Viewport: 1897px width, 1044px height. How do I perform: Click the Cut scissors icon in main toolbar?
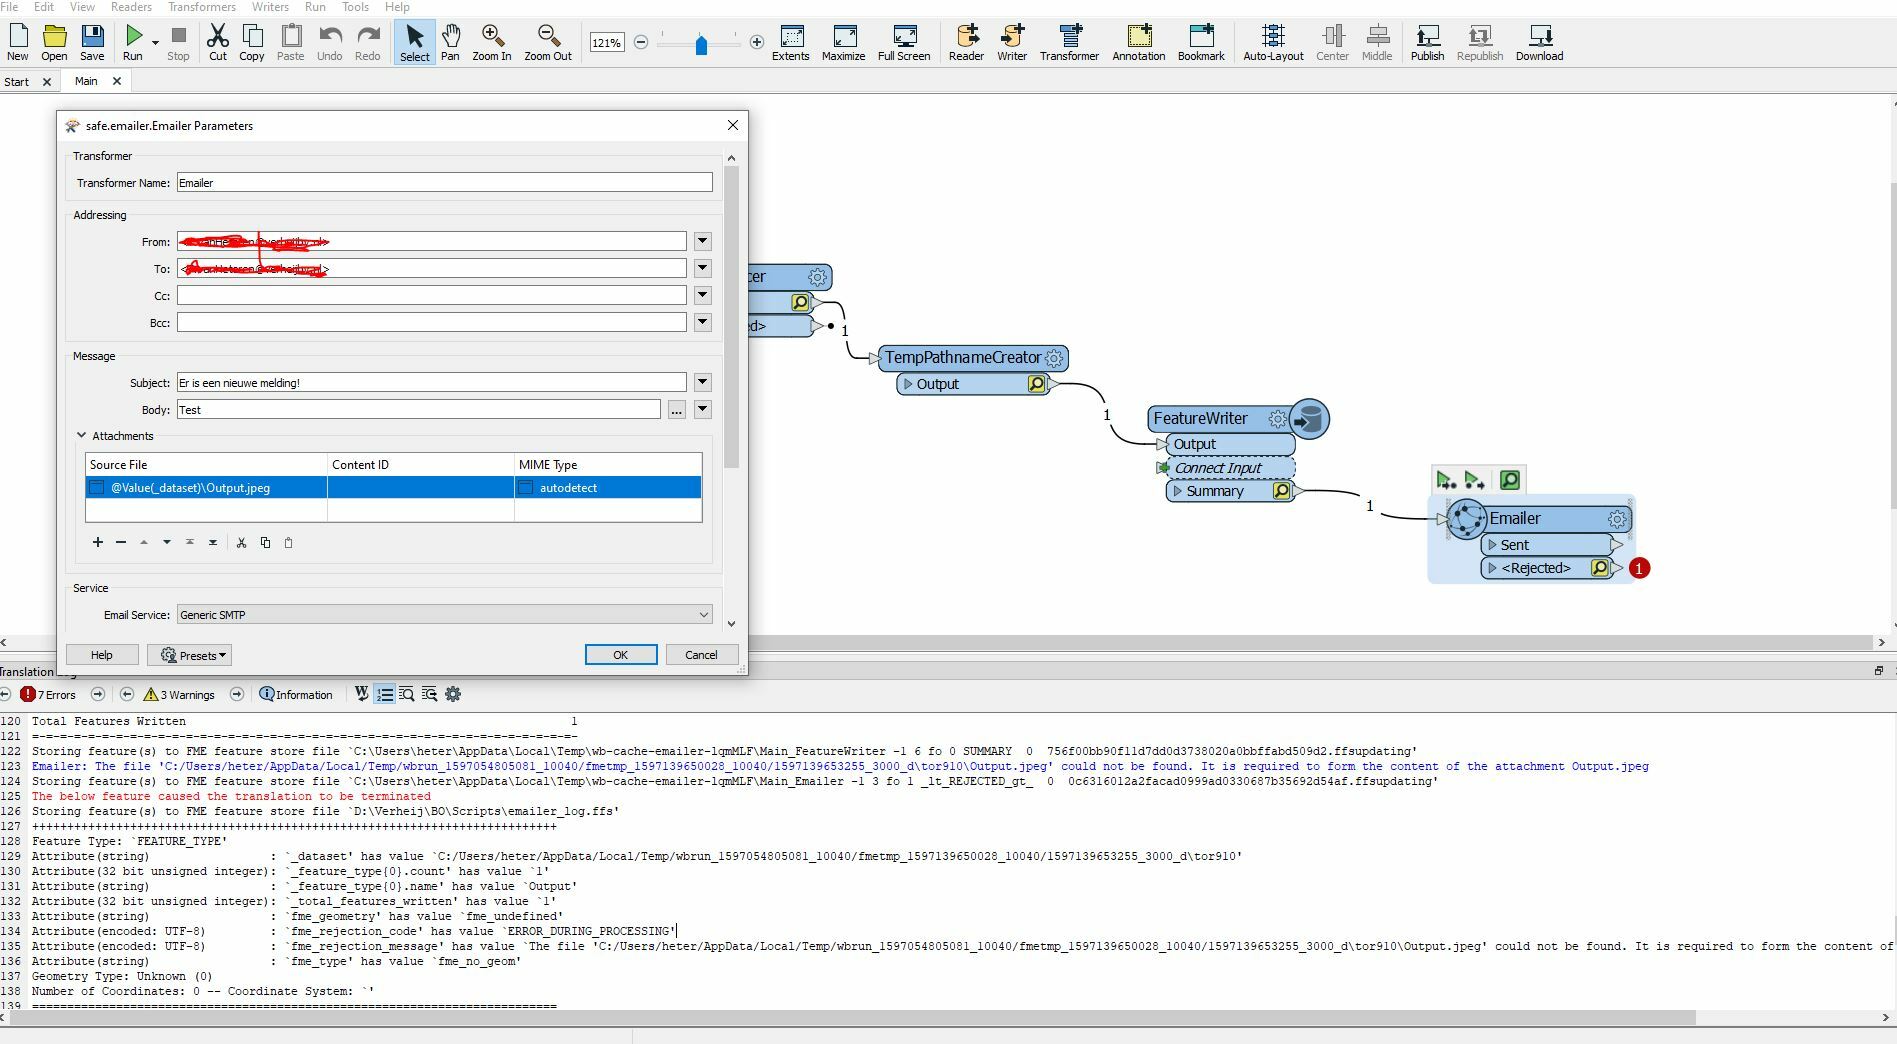click(x=217, y=41)
